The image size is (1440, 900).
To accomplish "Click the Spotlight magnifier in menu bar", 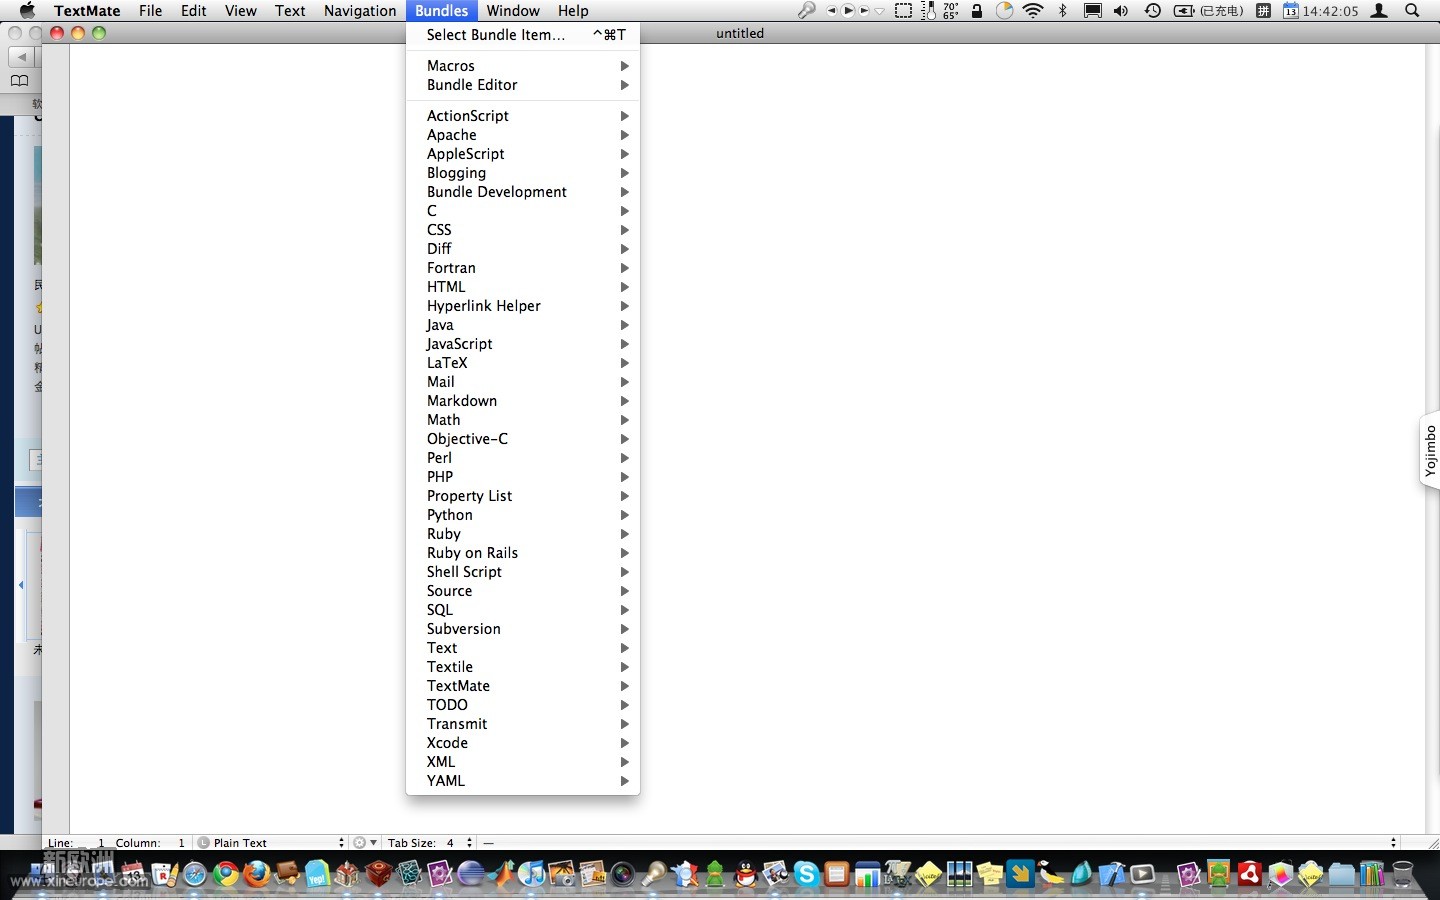I will [1412, 11].
